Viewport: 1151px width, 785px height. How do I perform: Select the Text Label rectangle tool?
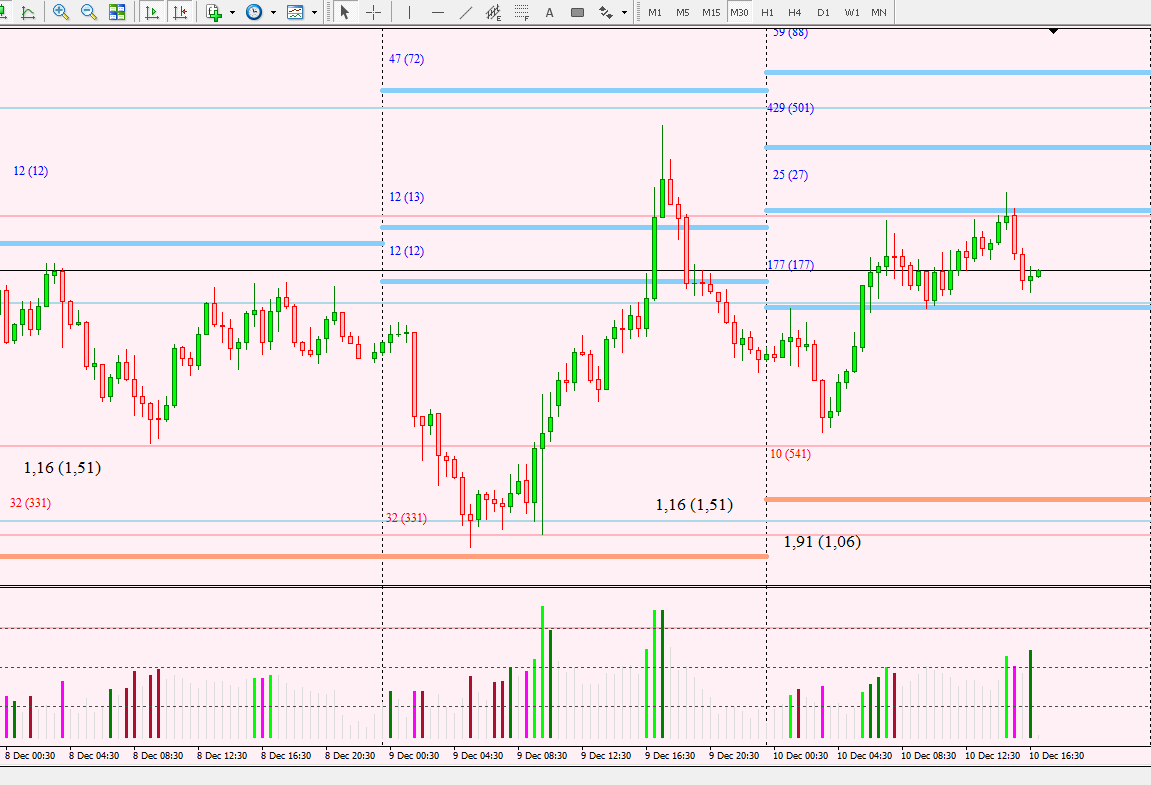[x=578, y=12]
